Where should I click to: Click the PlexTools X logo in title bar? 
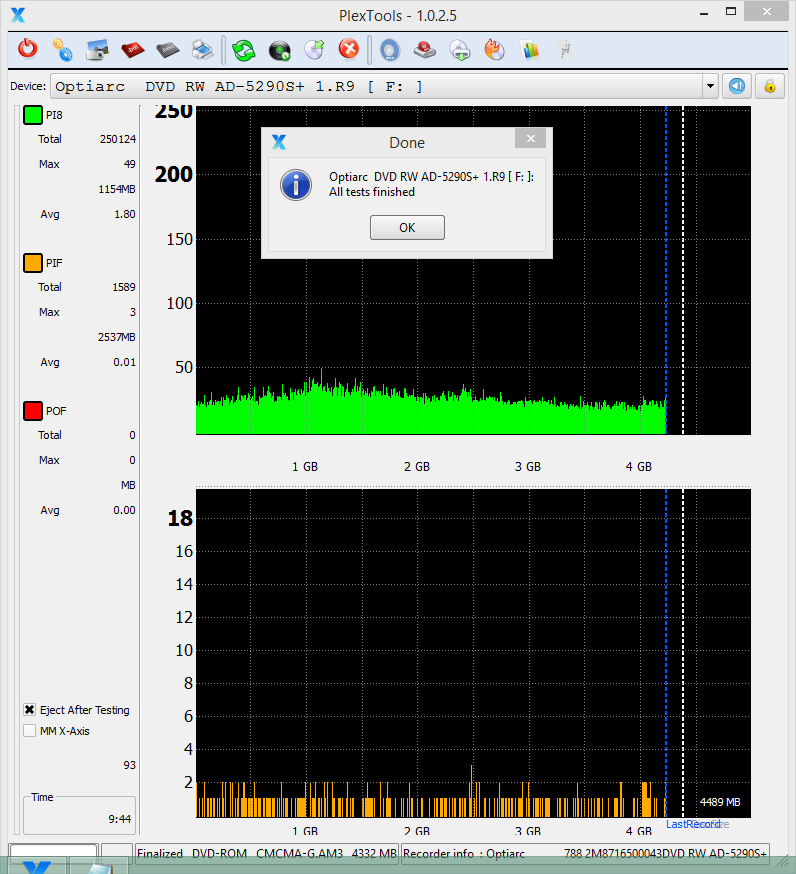pos(18,15)
